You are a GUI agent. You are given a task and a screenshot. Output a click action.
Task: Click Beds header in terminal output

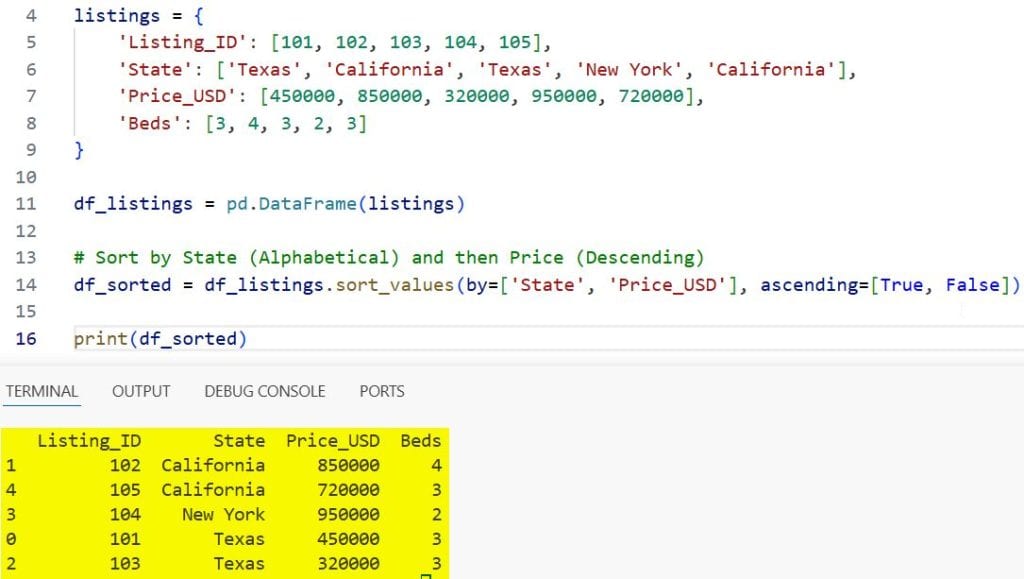421,441
